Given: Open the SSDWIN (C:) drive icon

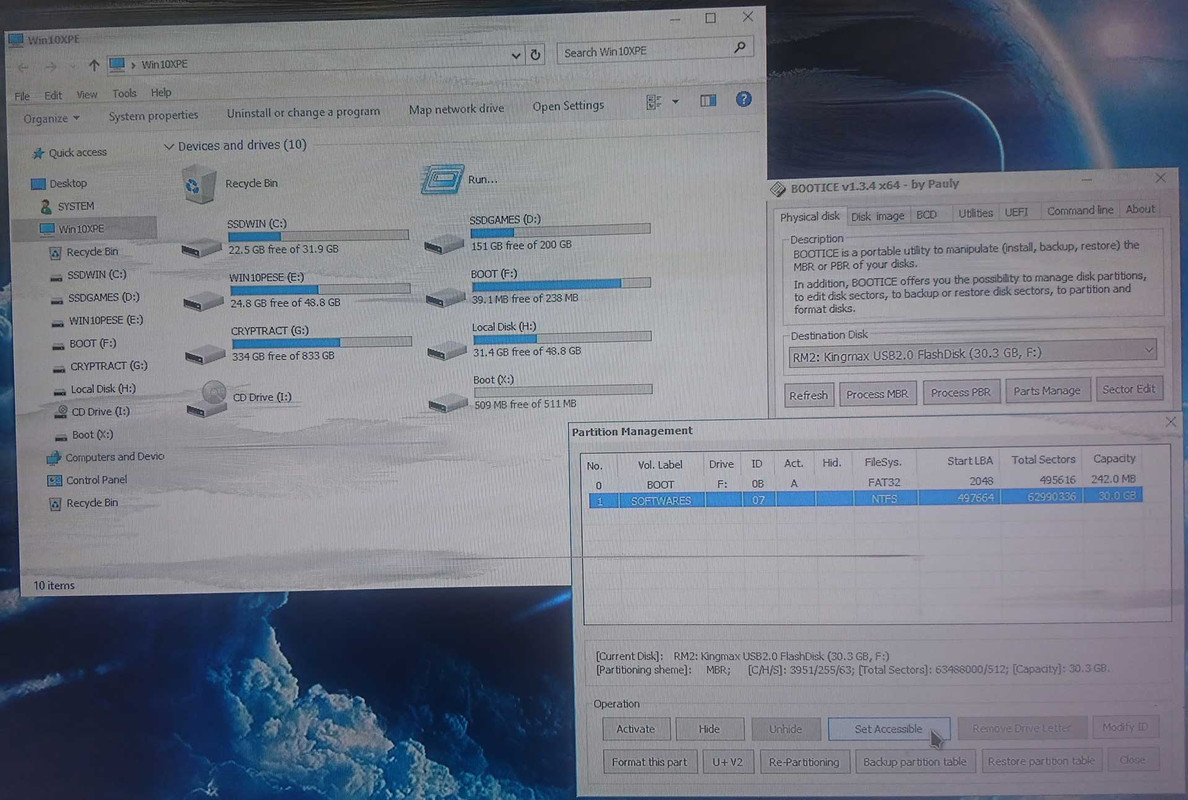Looking at the screenshot, I should pos(202,247).
